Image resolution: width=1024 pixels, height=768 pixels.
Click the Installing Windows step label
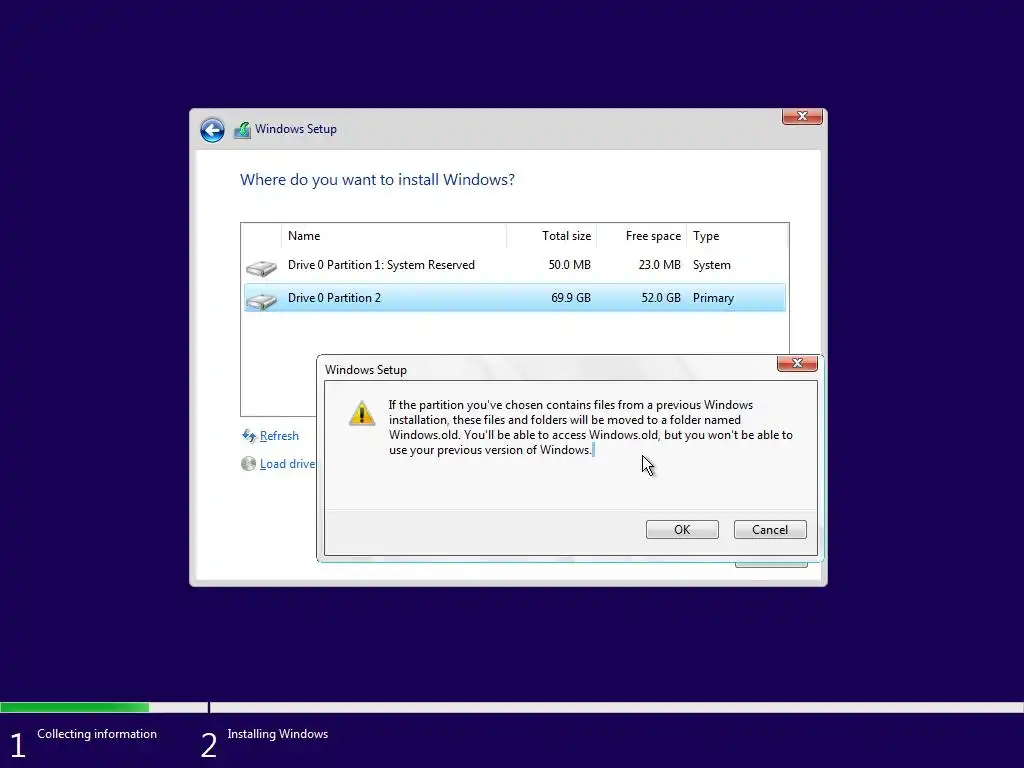click(278, 734)
